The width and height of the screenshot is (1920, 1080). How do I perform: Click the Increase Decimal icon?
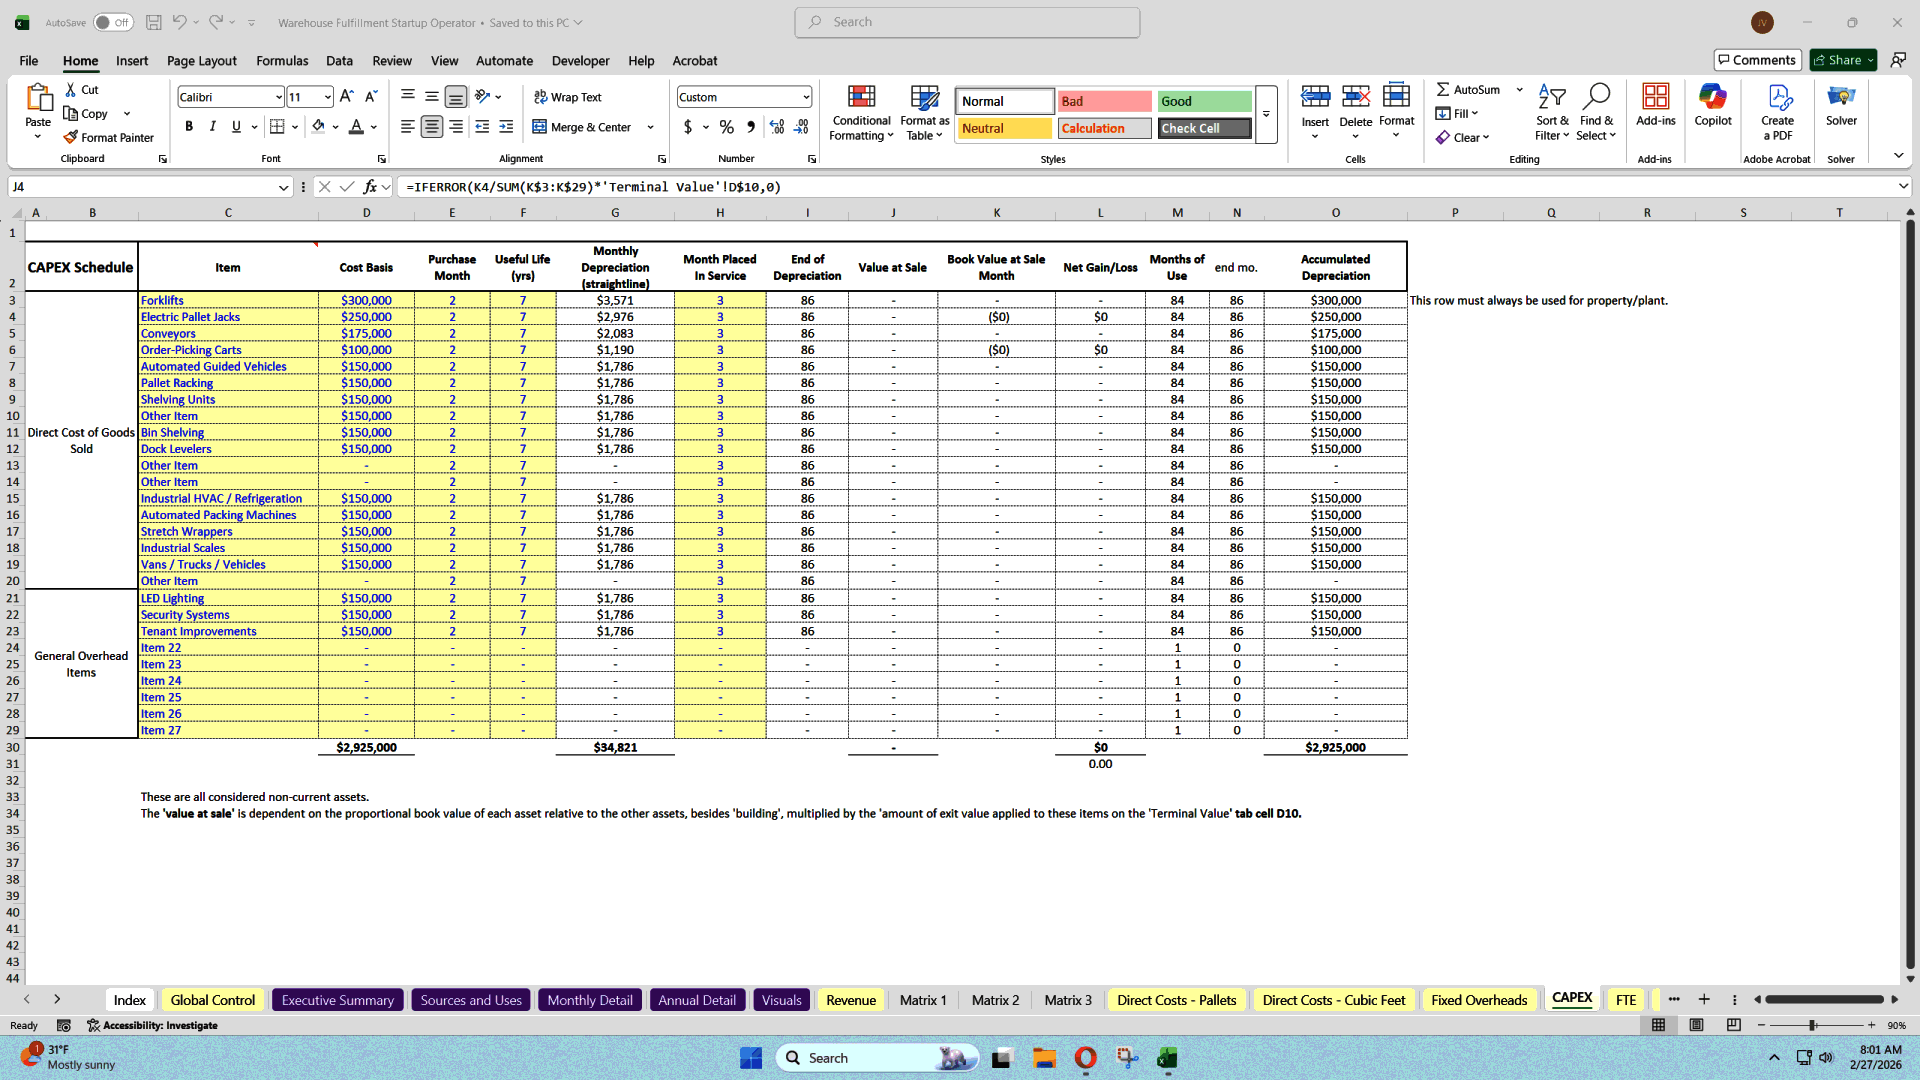click(x=777, y=128)
